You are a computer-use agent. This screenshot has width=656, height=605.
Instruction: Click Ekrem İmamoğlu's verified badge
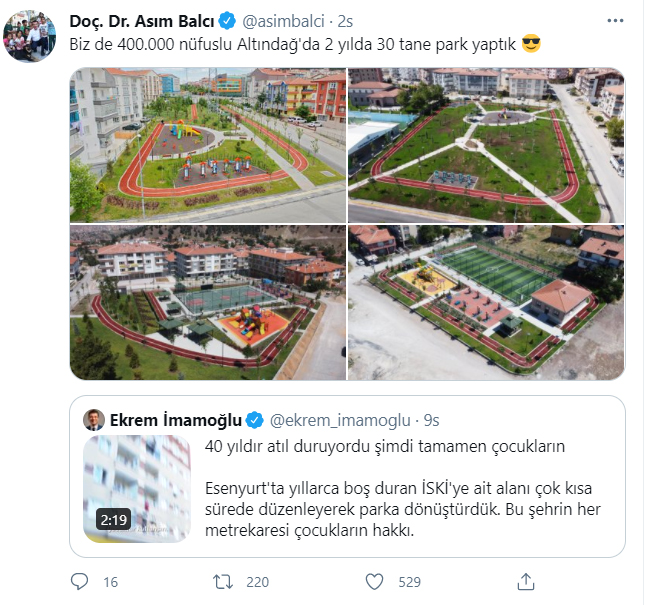point(254,420)
